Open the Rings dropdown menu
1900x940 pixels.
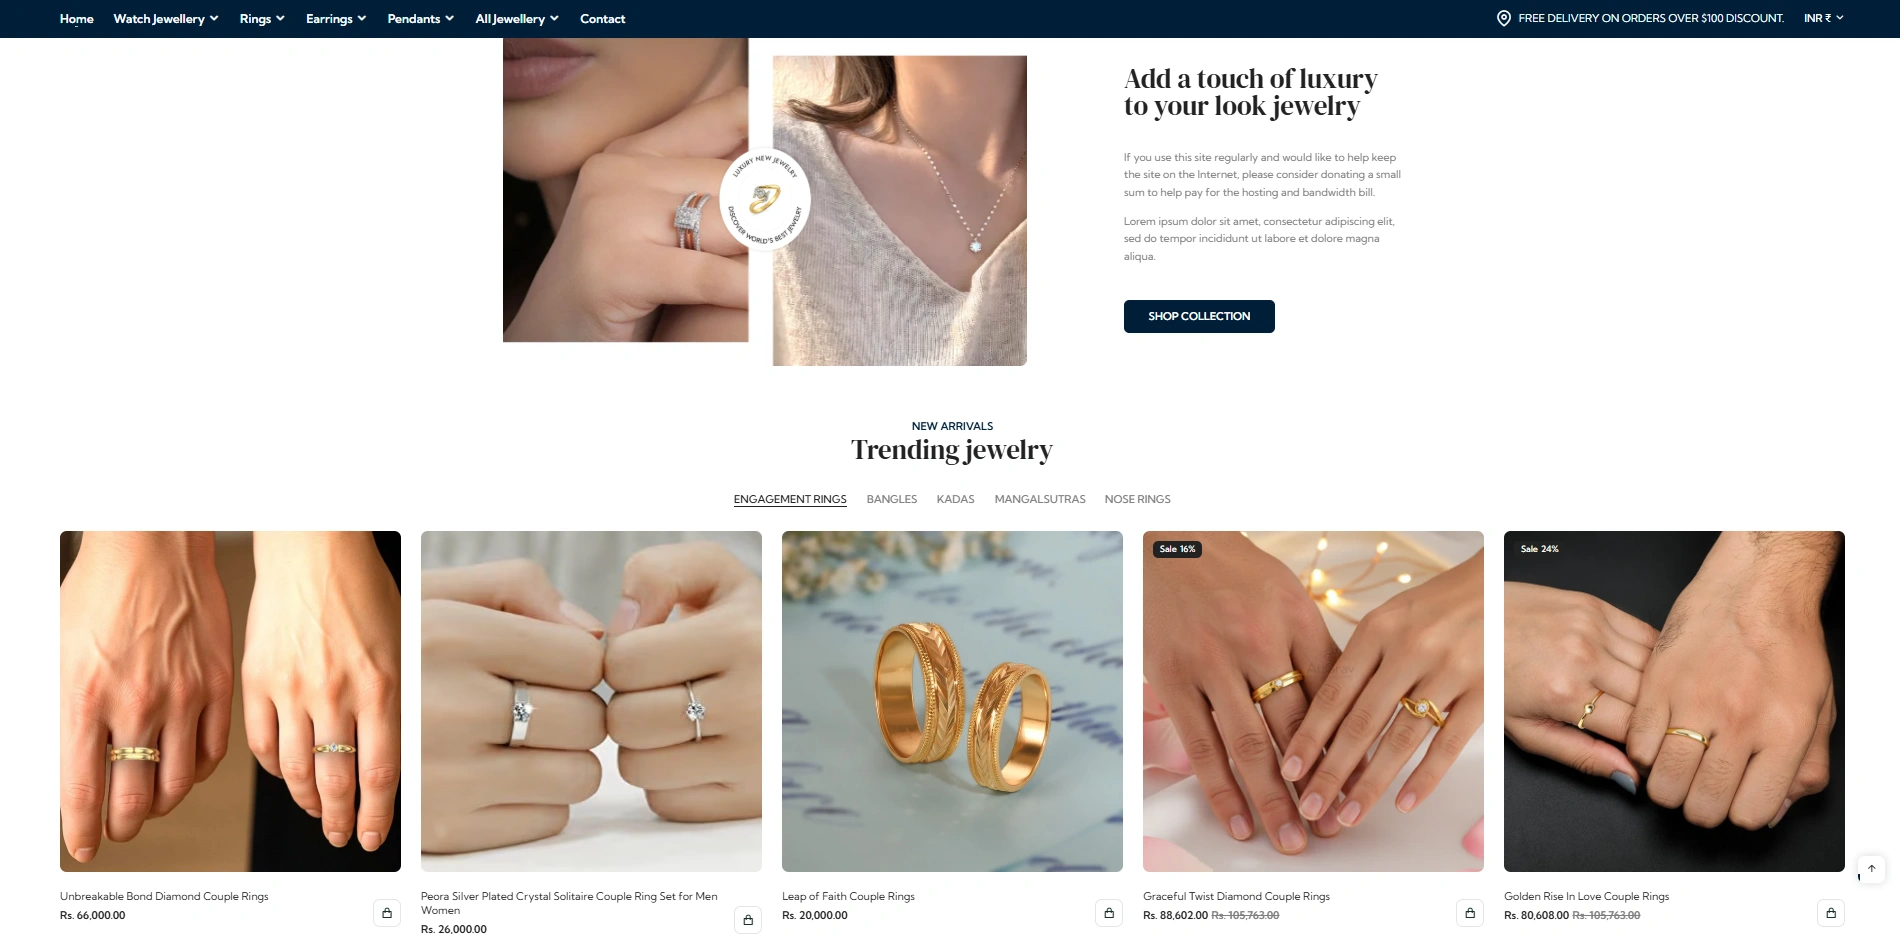point(262,19)
